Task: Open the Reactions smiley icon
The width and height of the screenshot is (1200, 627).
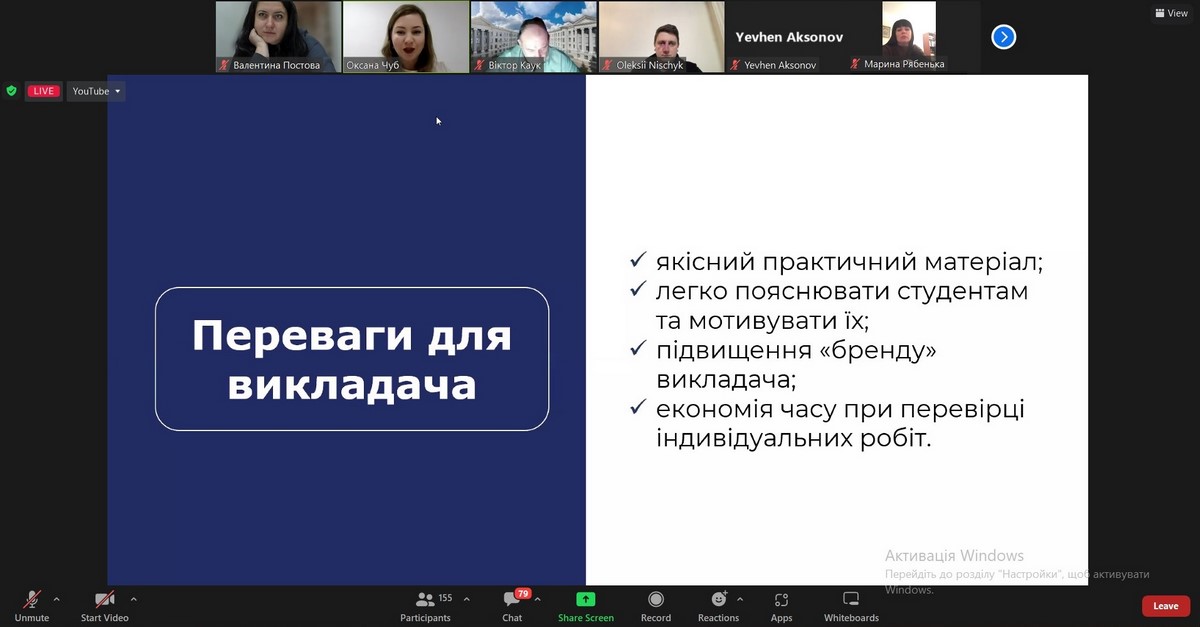Action: coord(718,599)
